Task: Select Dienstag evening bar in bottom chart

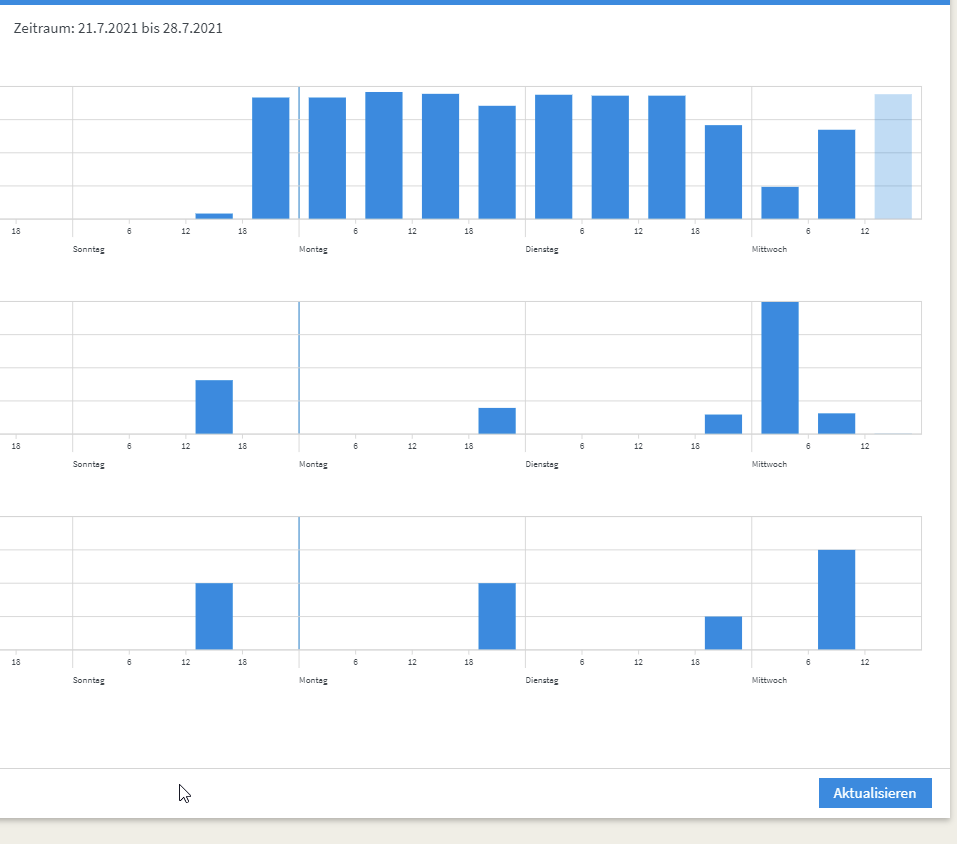Action: (723, 633)
